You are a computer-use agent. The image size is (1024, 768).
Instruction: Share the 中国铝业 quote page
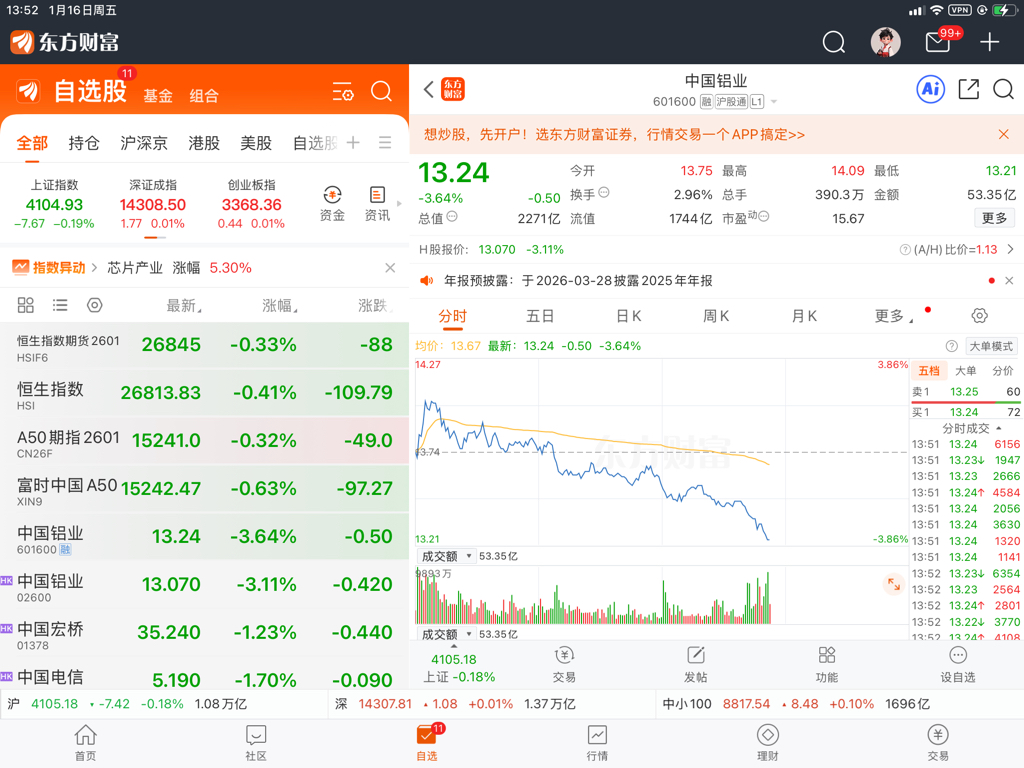[968, 89]
